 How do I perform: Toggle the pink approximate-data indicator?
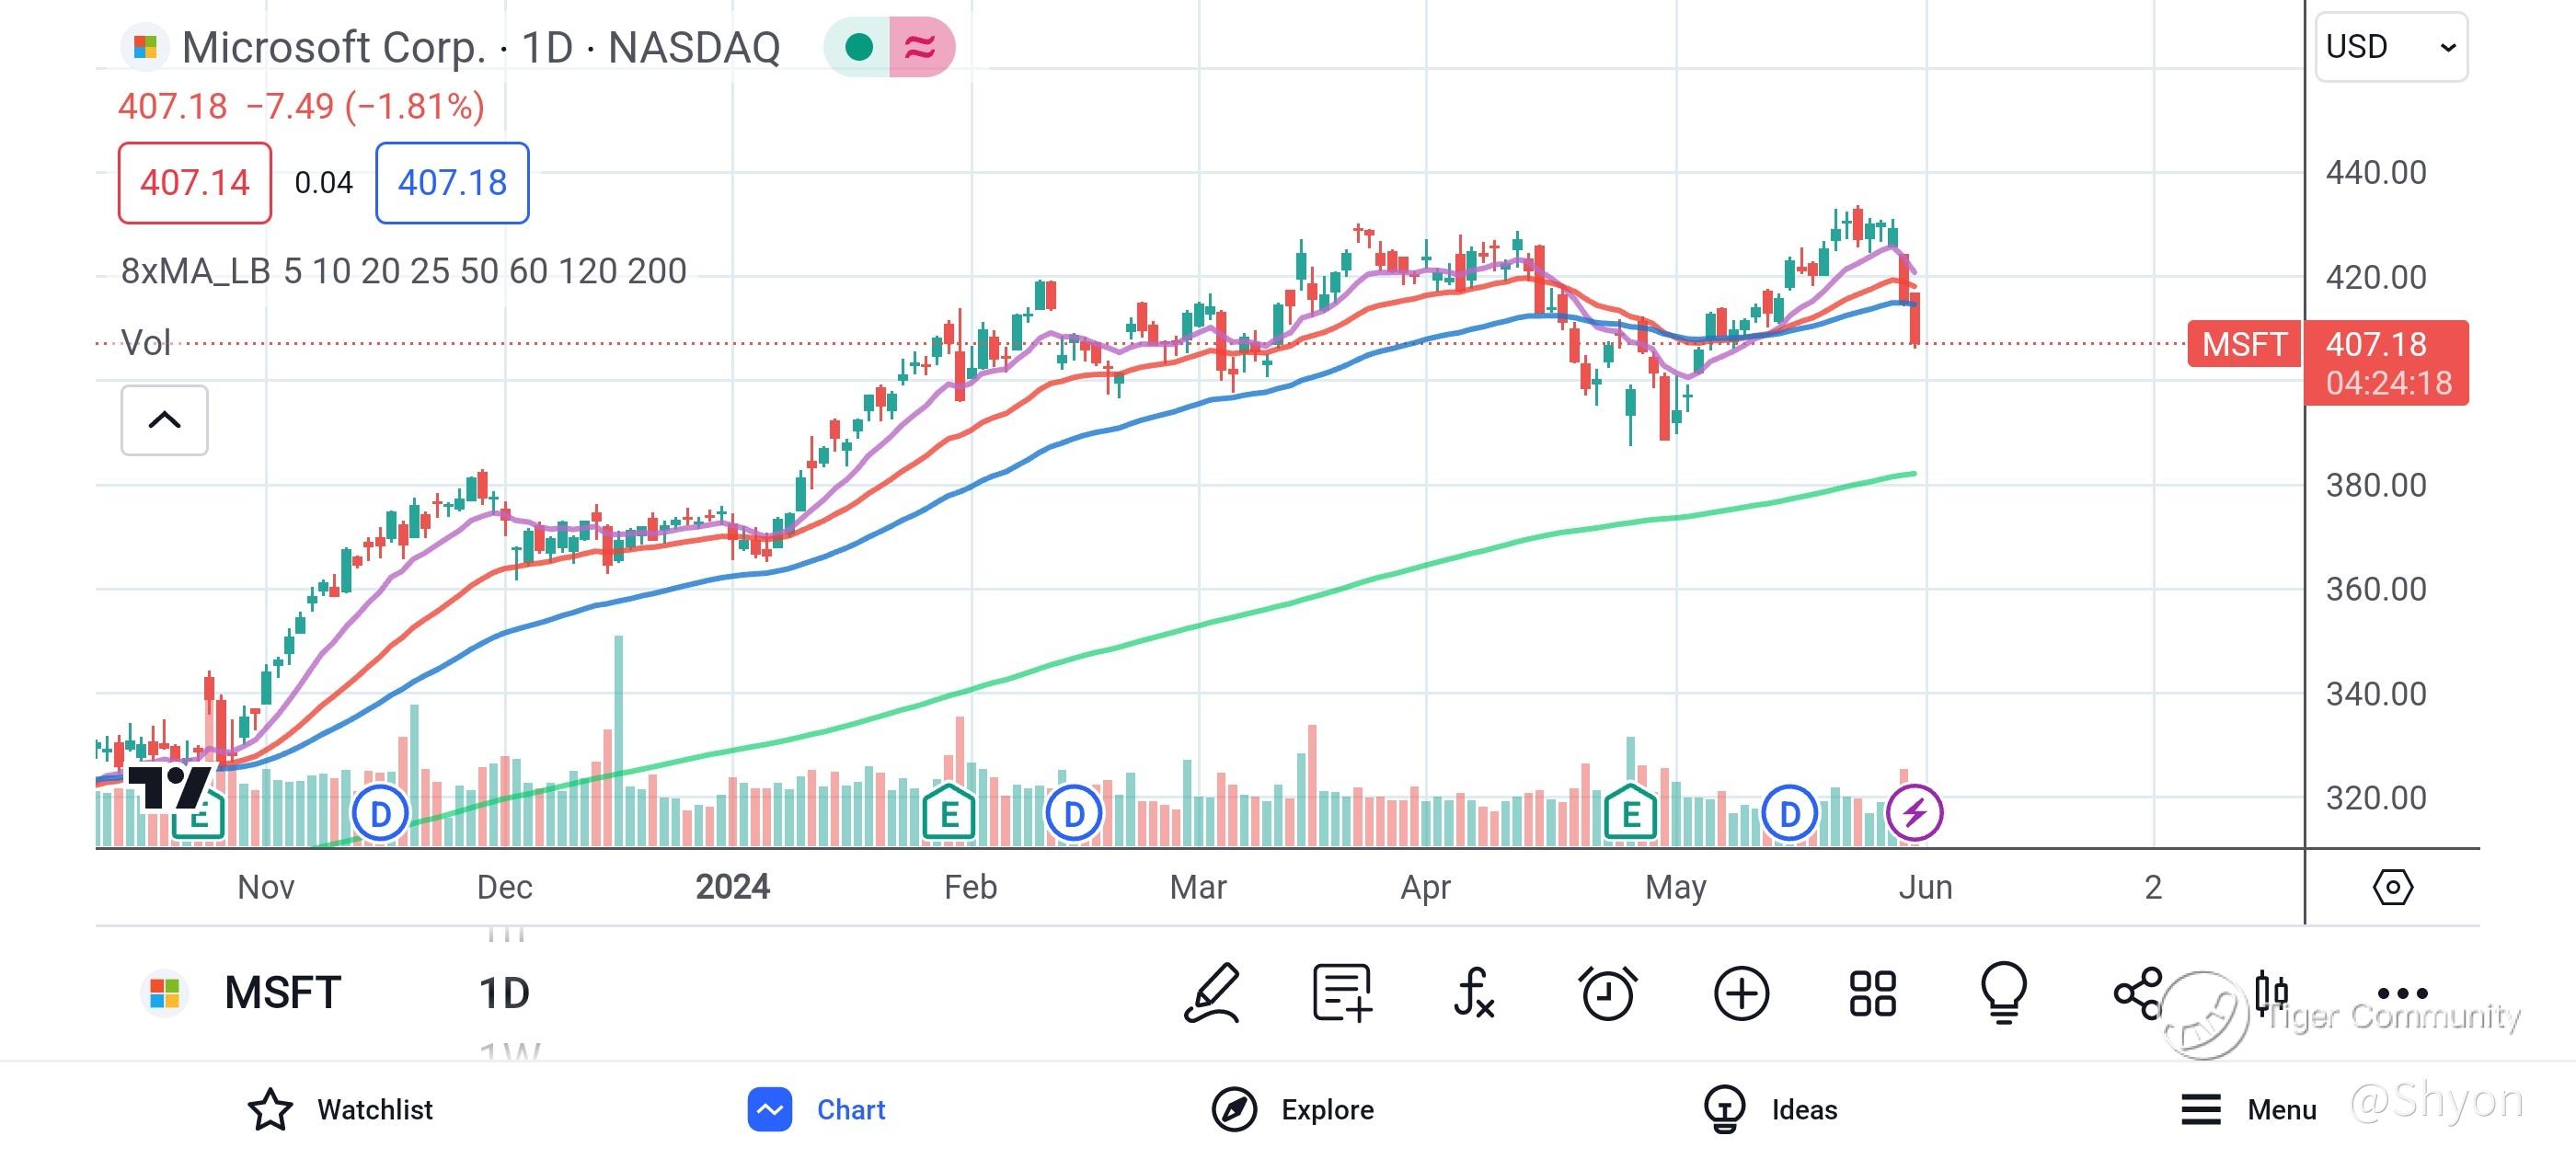(x=921, y=47)
